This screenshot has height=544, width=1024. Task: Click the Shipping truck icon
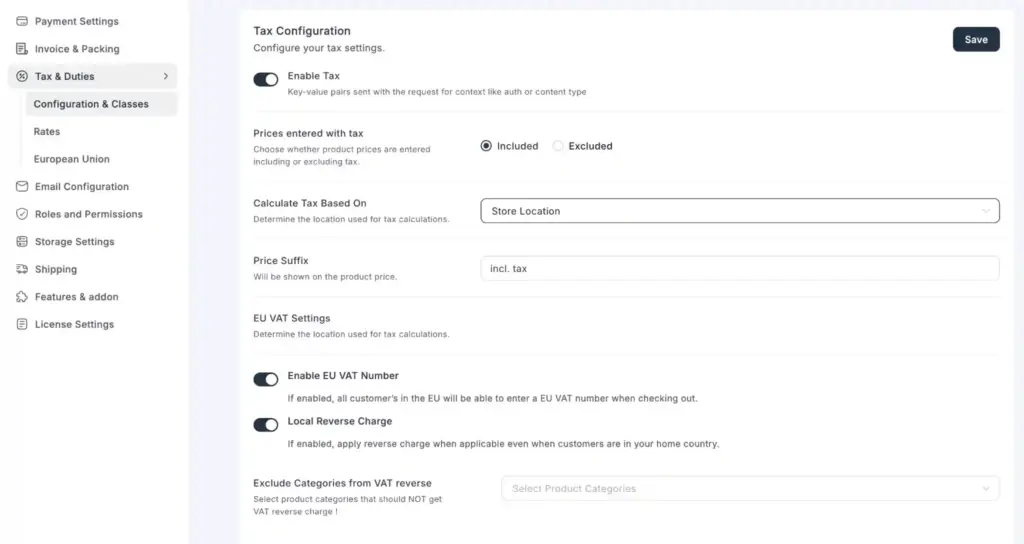22,268
